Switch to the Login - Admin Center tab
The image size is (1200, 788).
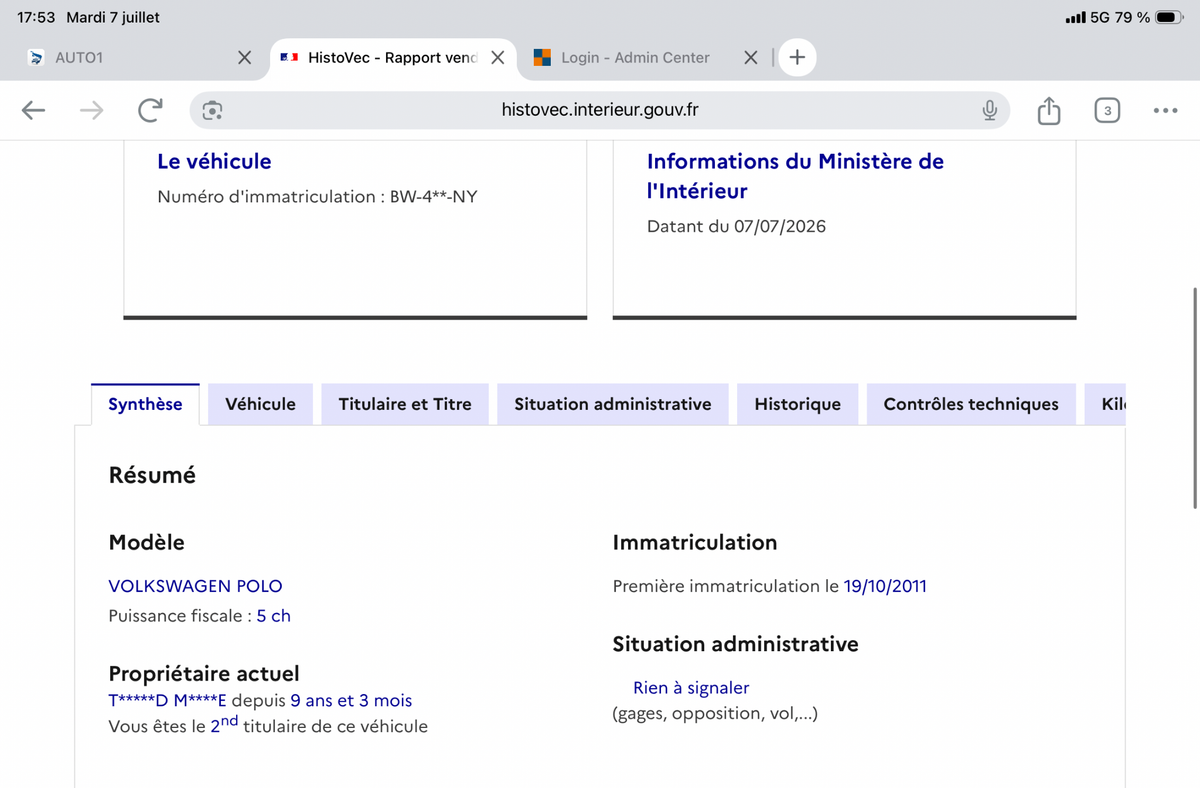tap(635, 57)
